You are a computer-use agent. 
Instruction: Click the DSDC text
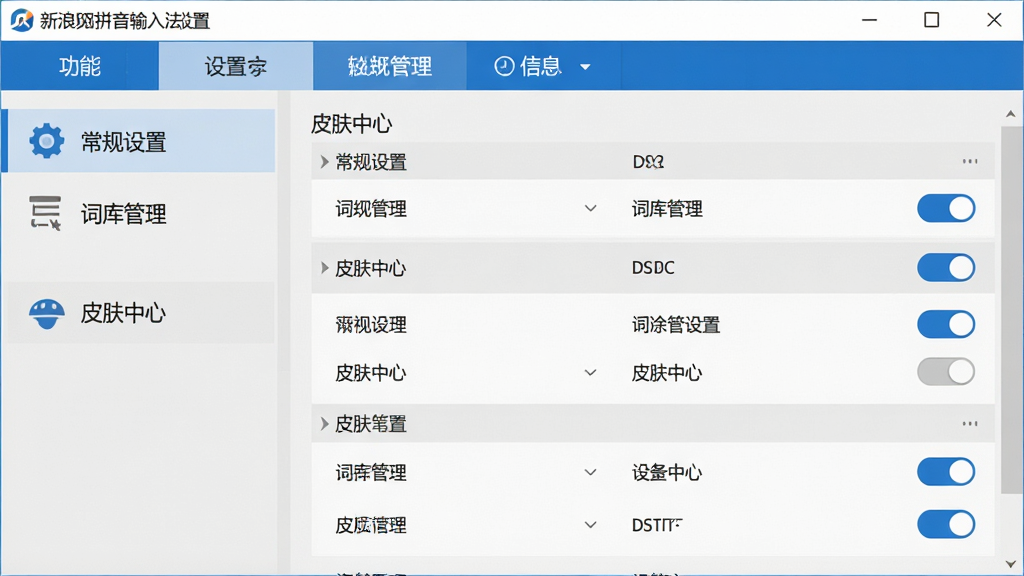pyautogui.click(x=653, y=268)
